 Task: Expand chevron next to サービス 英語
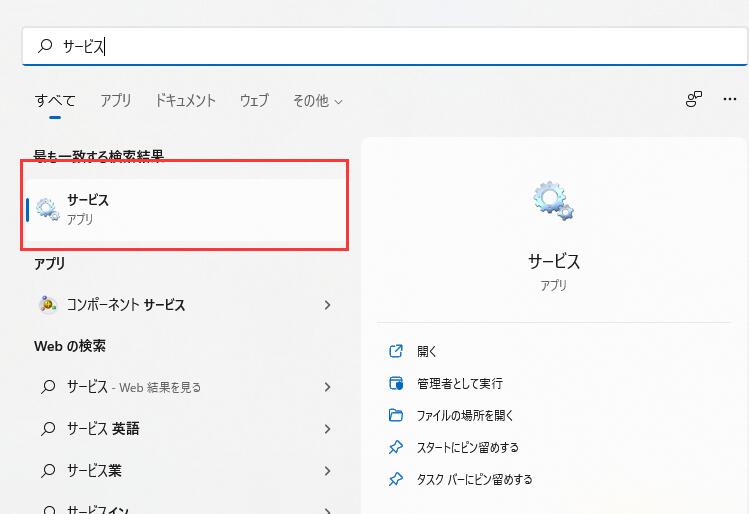click(327, 429)
